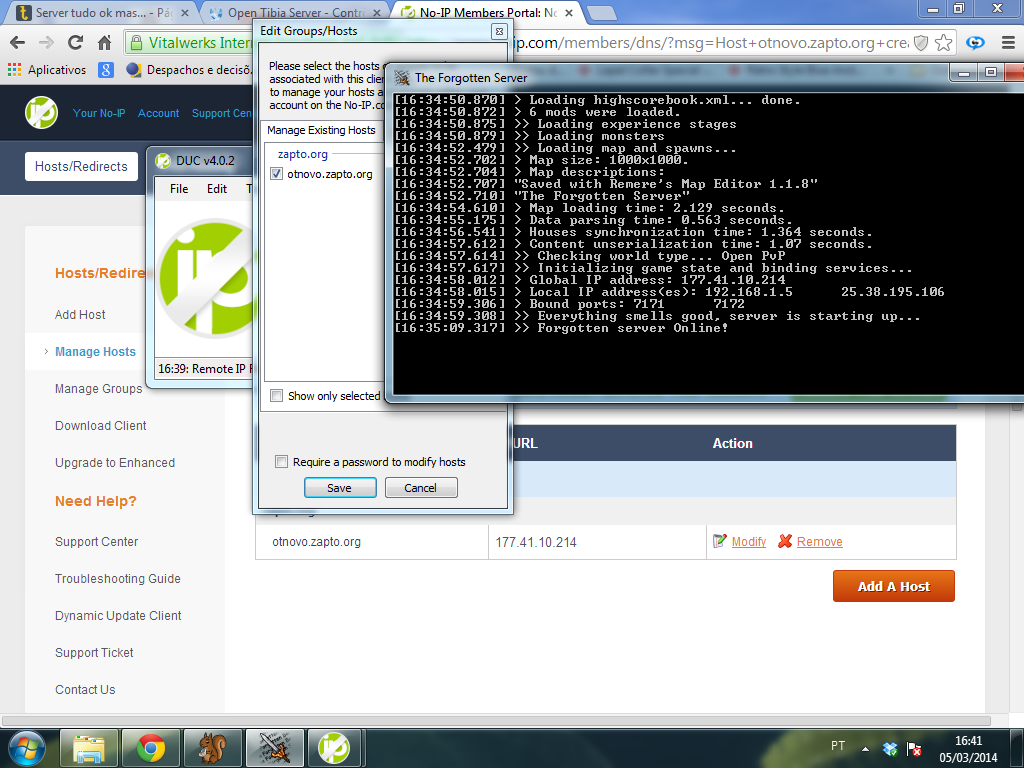Enable Show only selected checkbox
Viewport: 1024px width, 768px height.
(276, 396)
